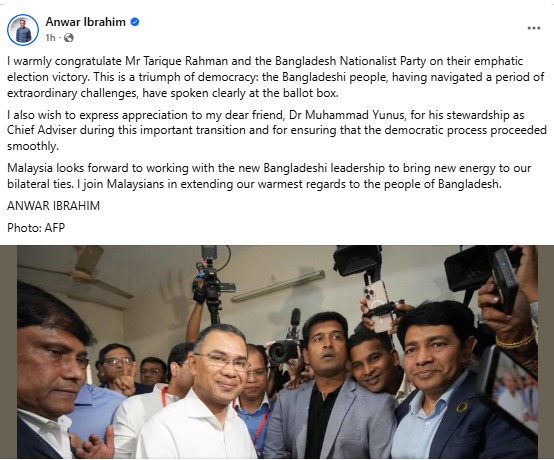
Task: Open Anwar Ibrahim's profile name link
Action: coord(86,22)
